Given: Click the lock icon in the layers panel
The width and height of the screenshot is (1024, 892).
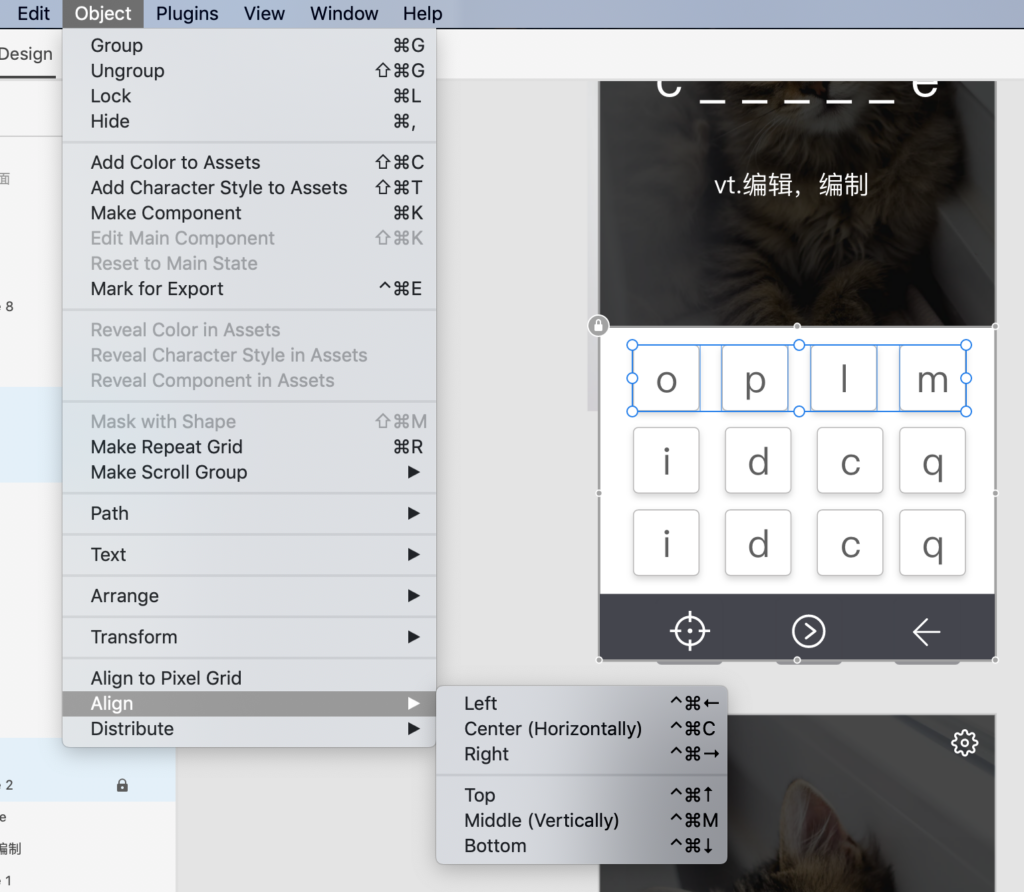Looking at the screenshot, I should 122,786.
